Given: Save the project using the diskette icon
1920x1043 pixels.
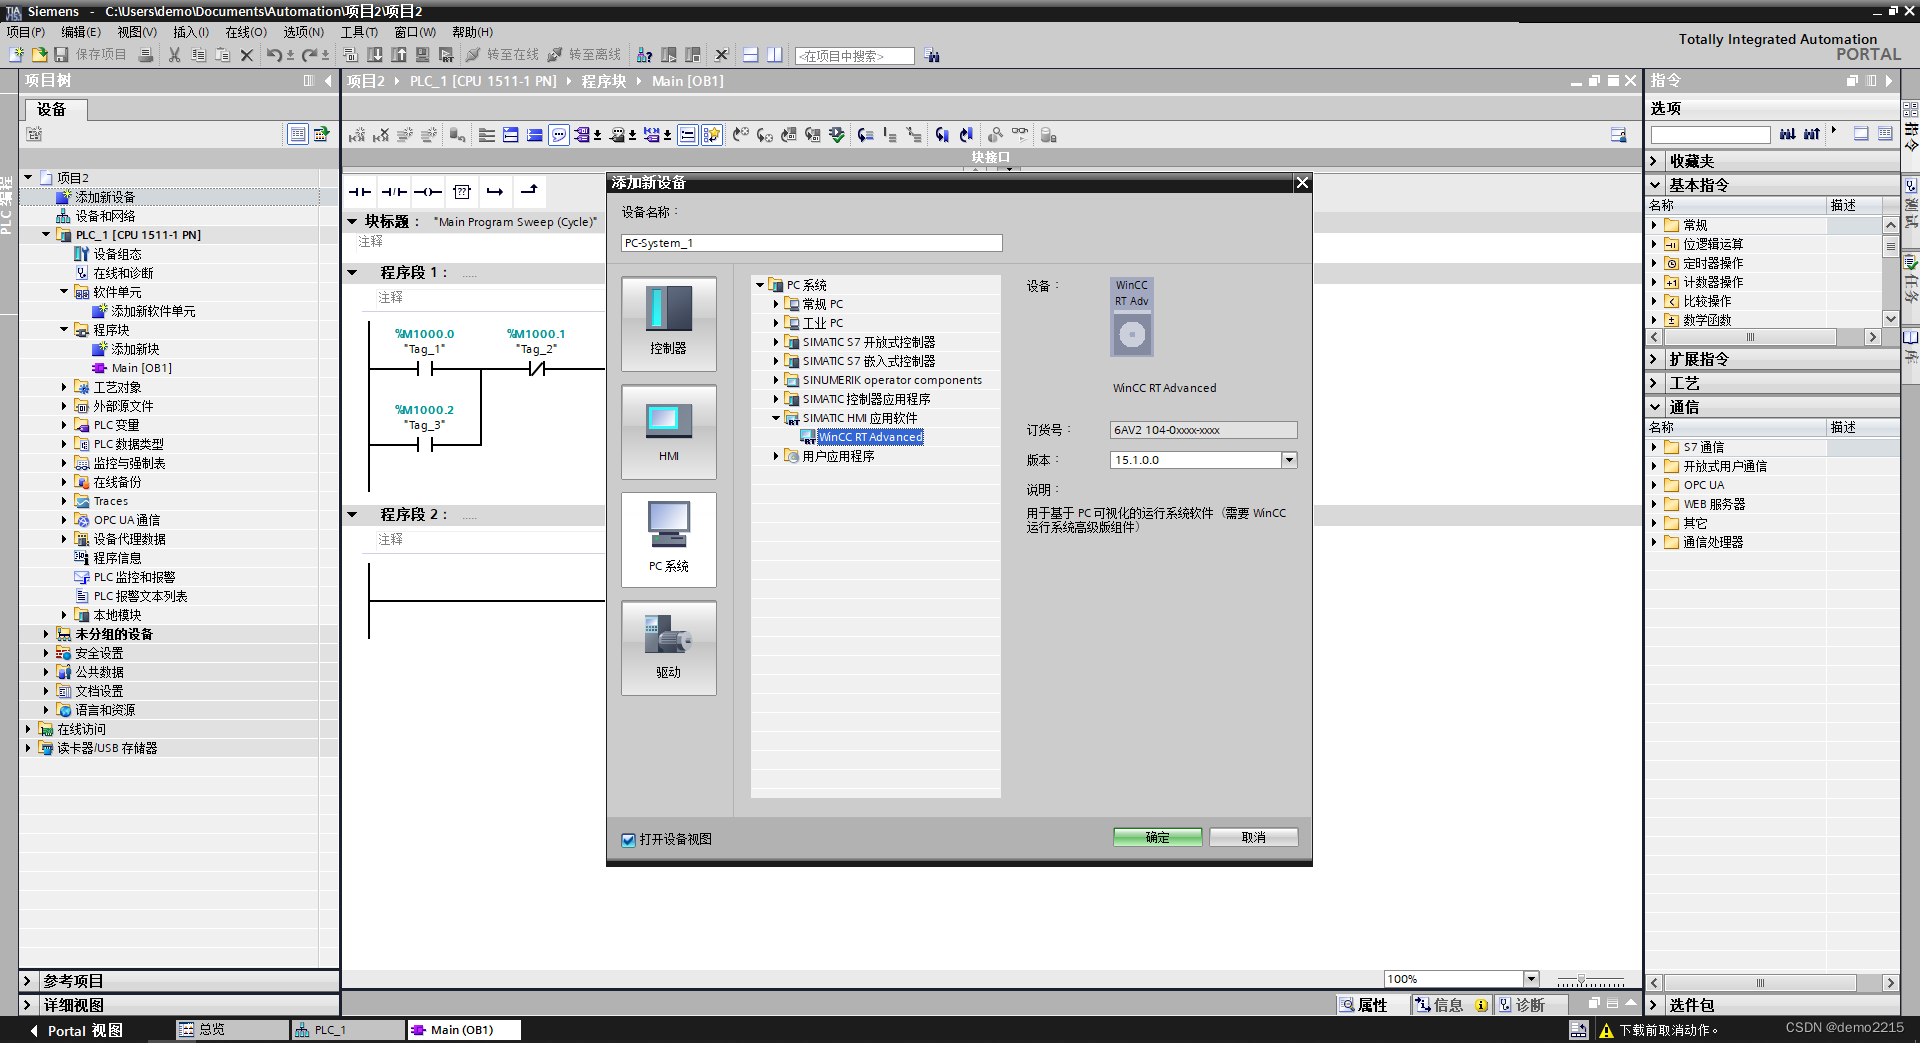Looking at the screenshot, I should 61,55.
